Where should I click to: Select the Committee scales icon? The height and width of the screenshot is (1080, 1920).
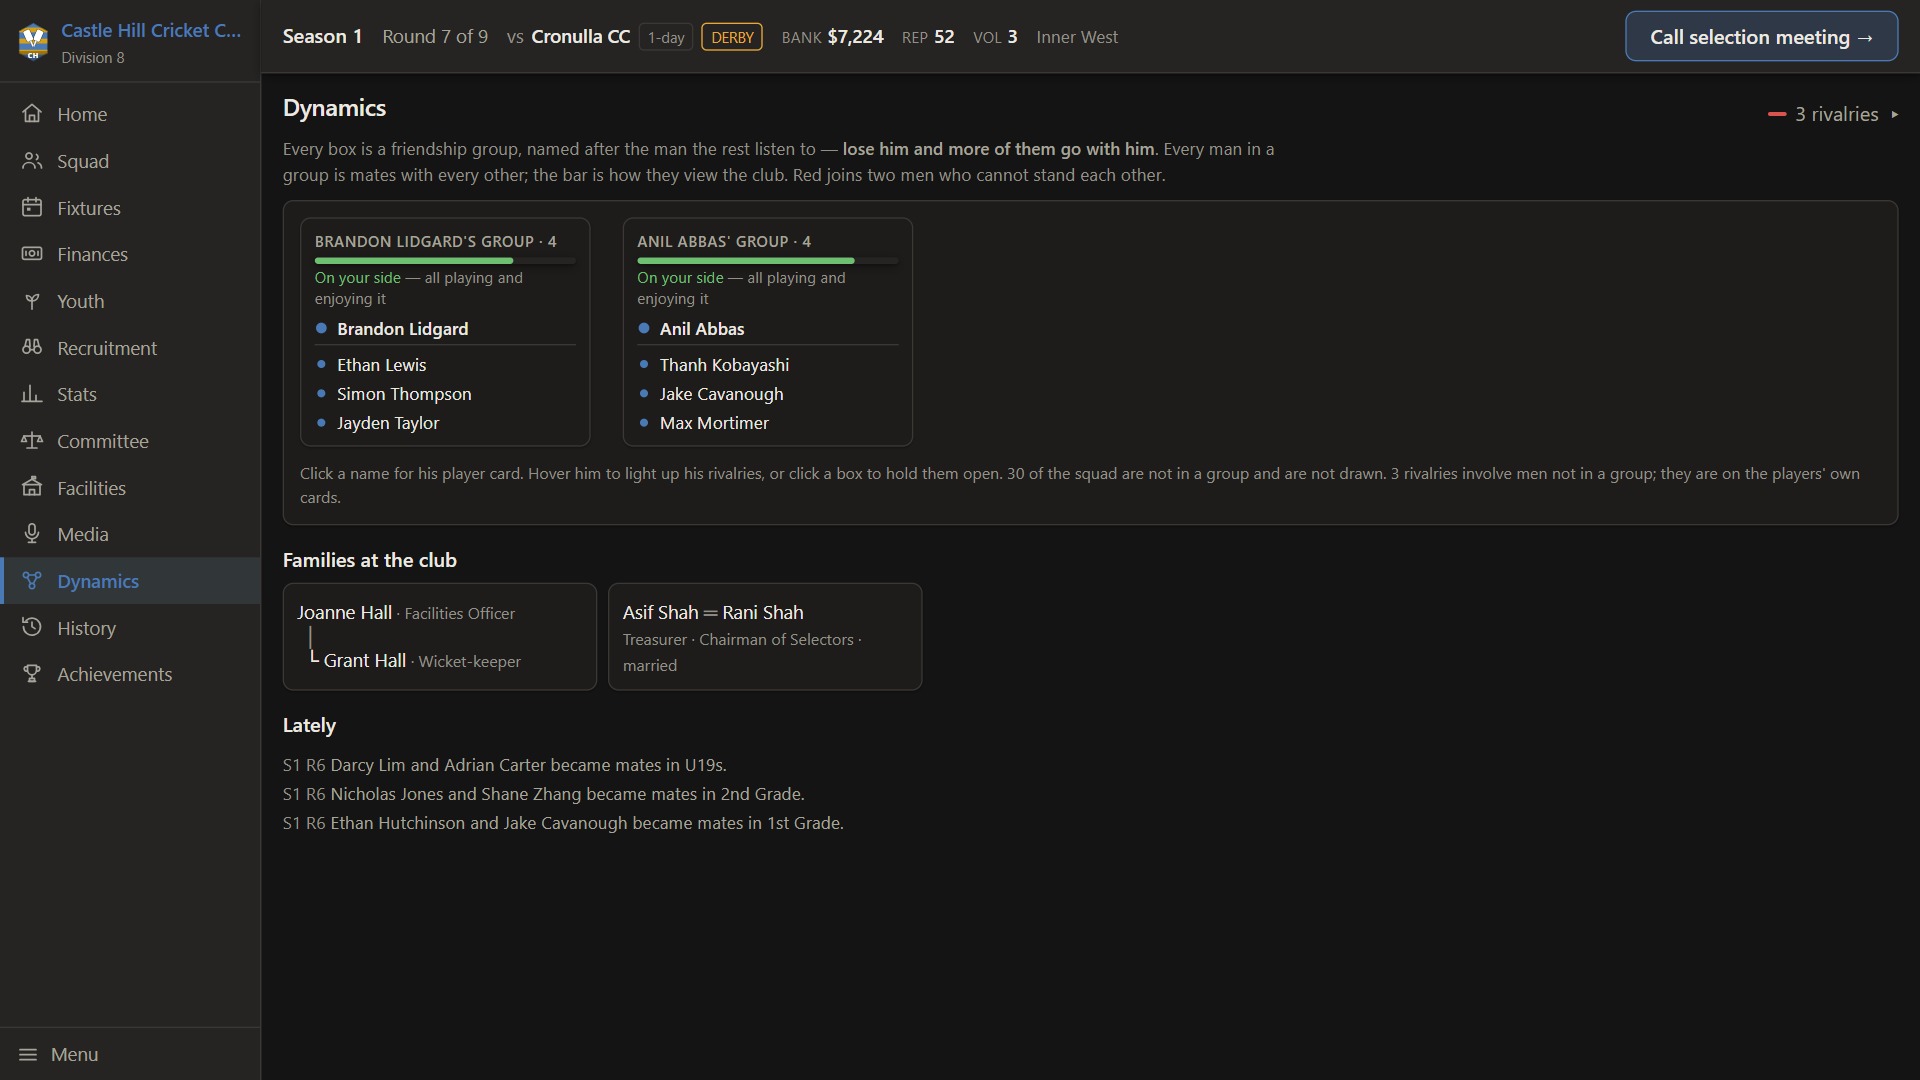pyautogui.click(x=32, y=441)
